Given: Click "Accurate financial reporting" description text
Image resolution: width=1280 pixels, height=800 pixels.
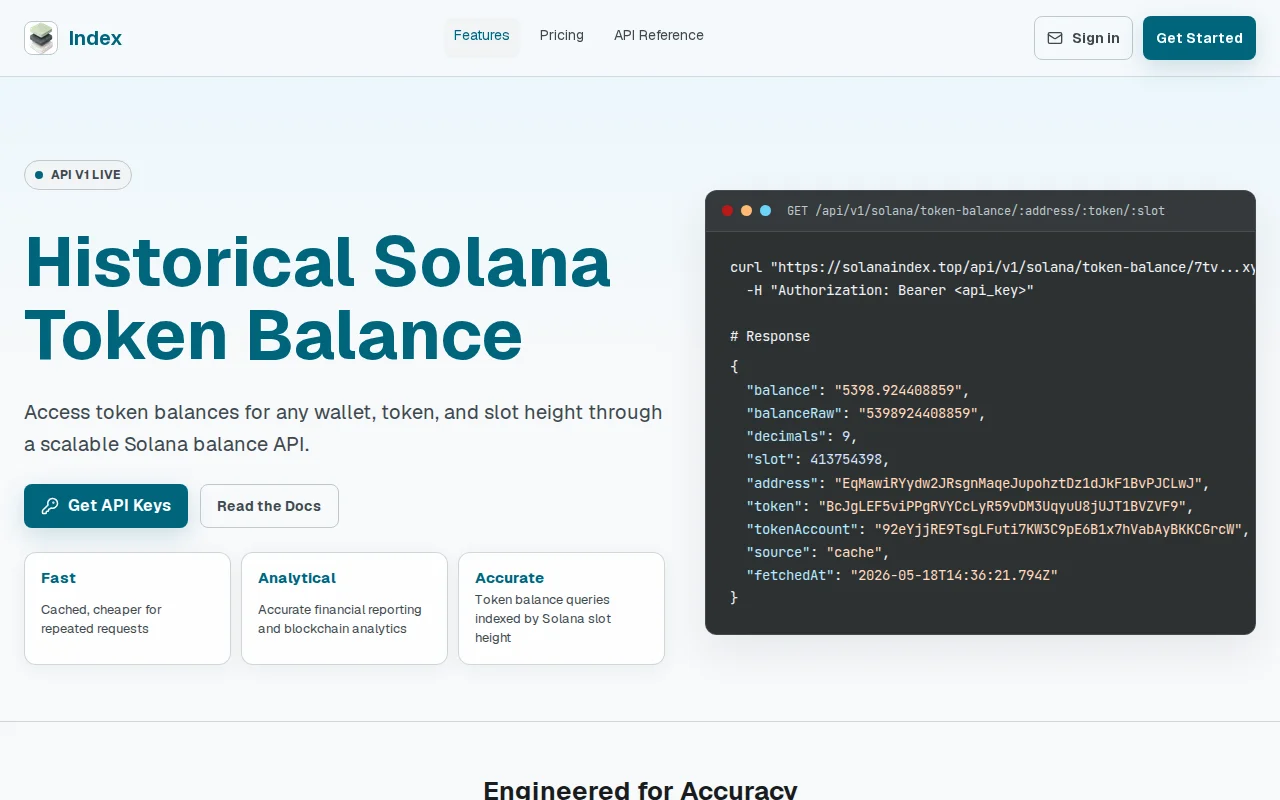Looking at the screenshot, I should (340, 619).
